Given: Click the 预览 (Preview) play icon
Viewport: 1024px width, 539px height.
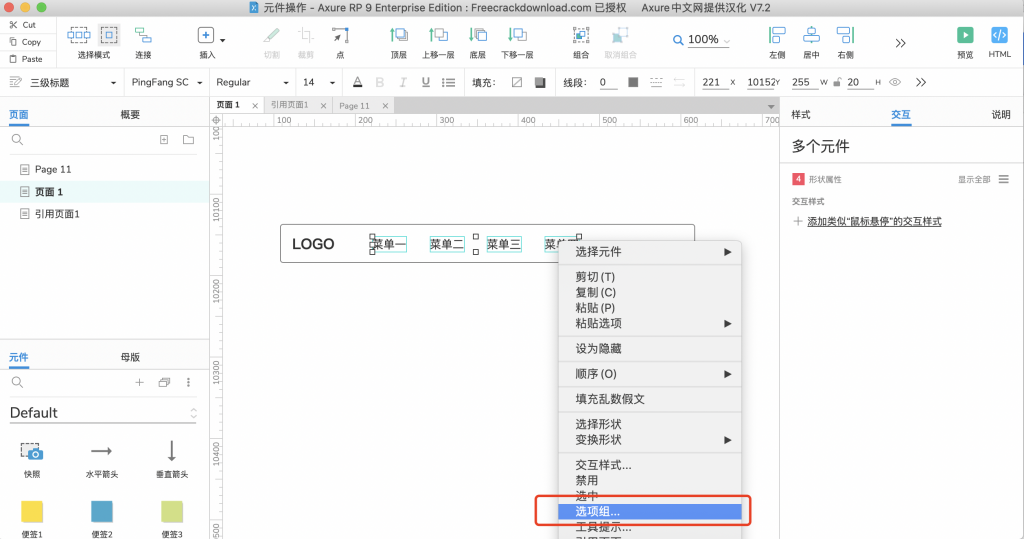Looking at the screenshot, I should pos(964,36).
